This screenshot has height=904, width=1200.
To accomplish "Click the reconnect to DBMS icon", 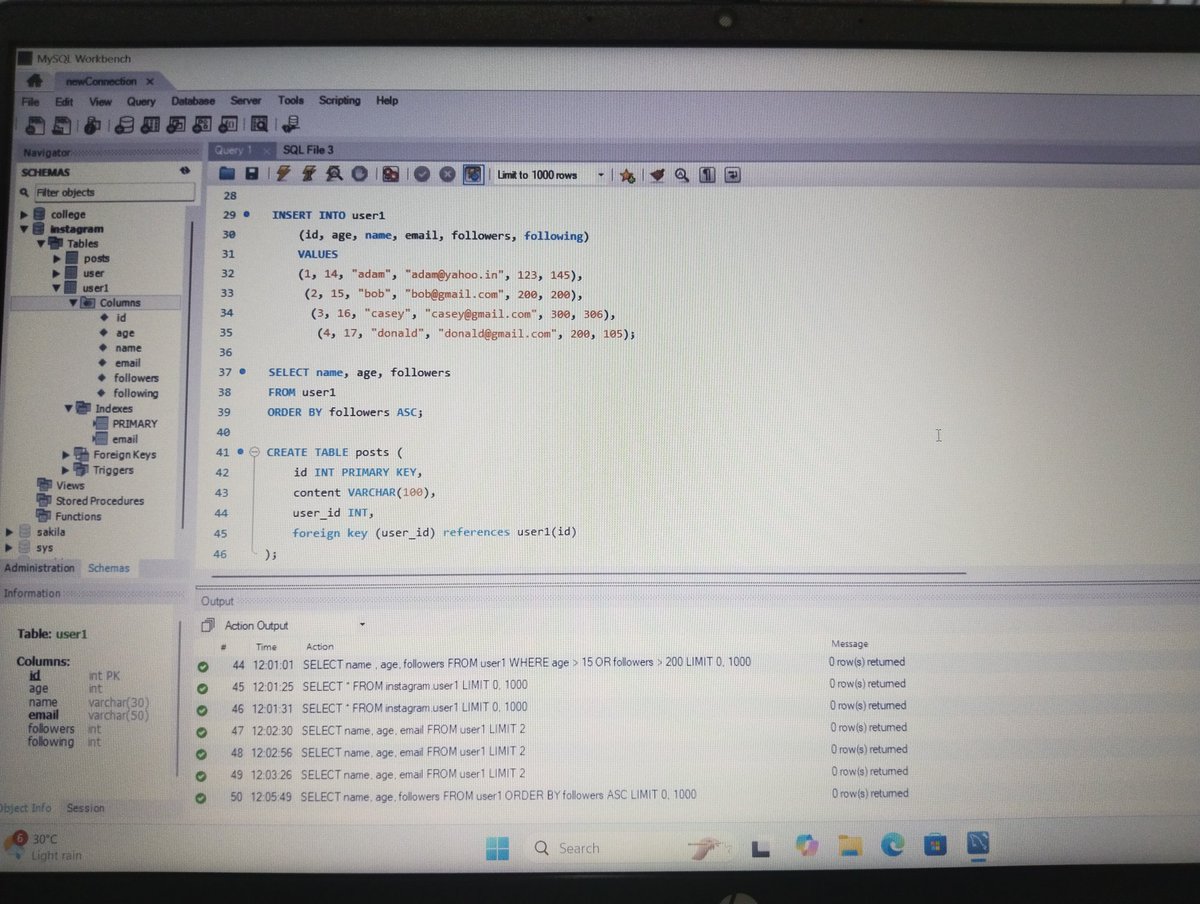I will (291, 125).
